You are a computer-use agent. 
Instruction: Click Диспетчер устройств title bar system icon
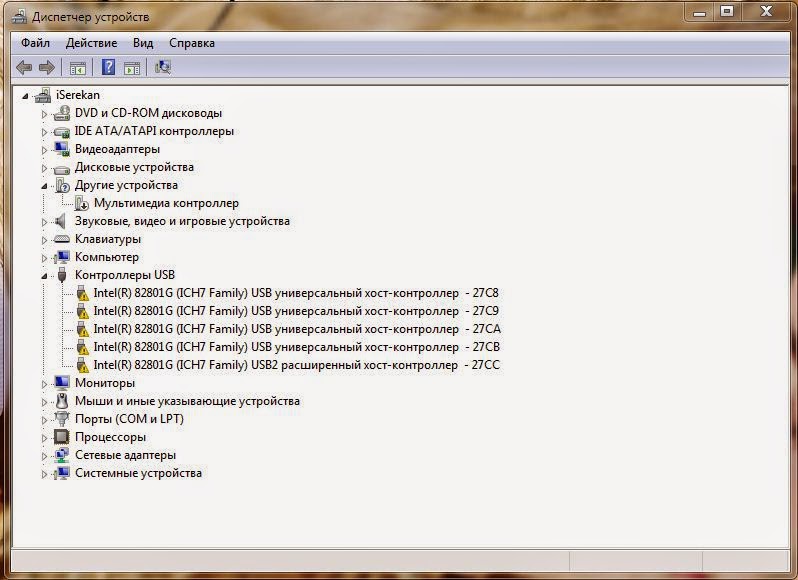(x=19, y=17)
